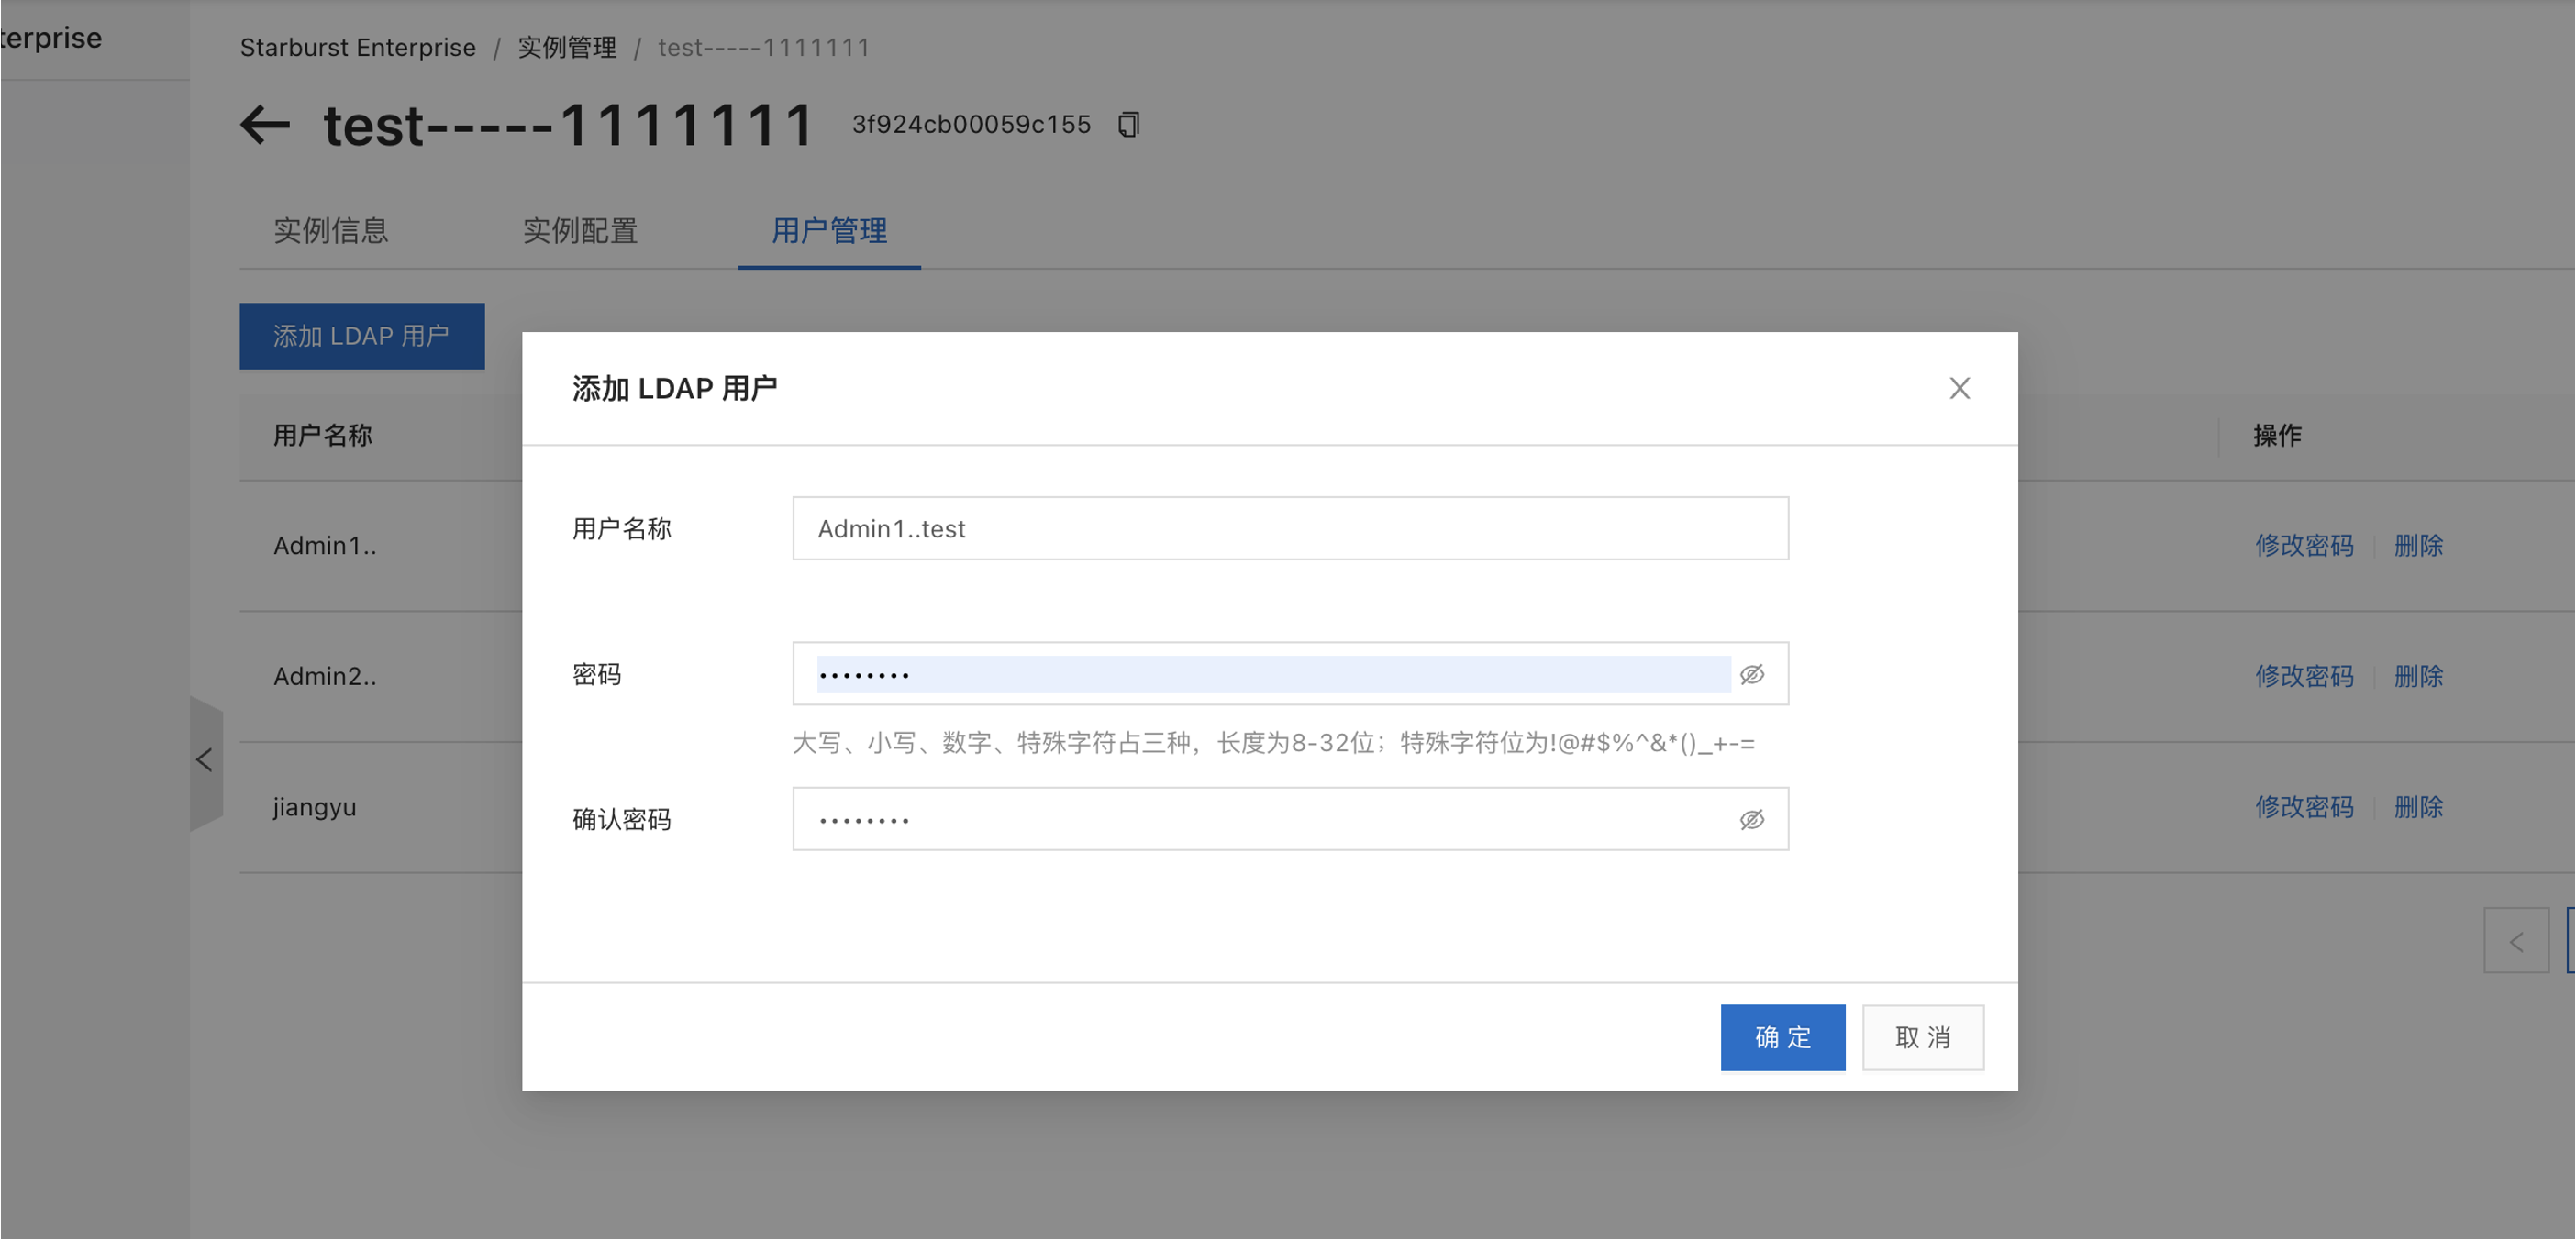Open the 实例配置 tab

(580, 231)
